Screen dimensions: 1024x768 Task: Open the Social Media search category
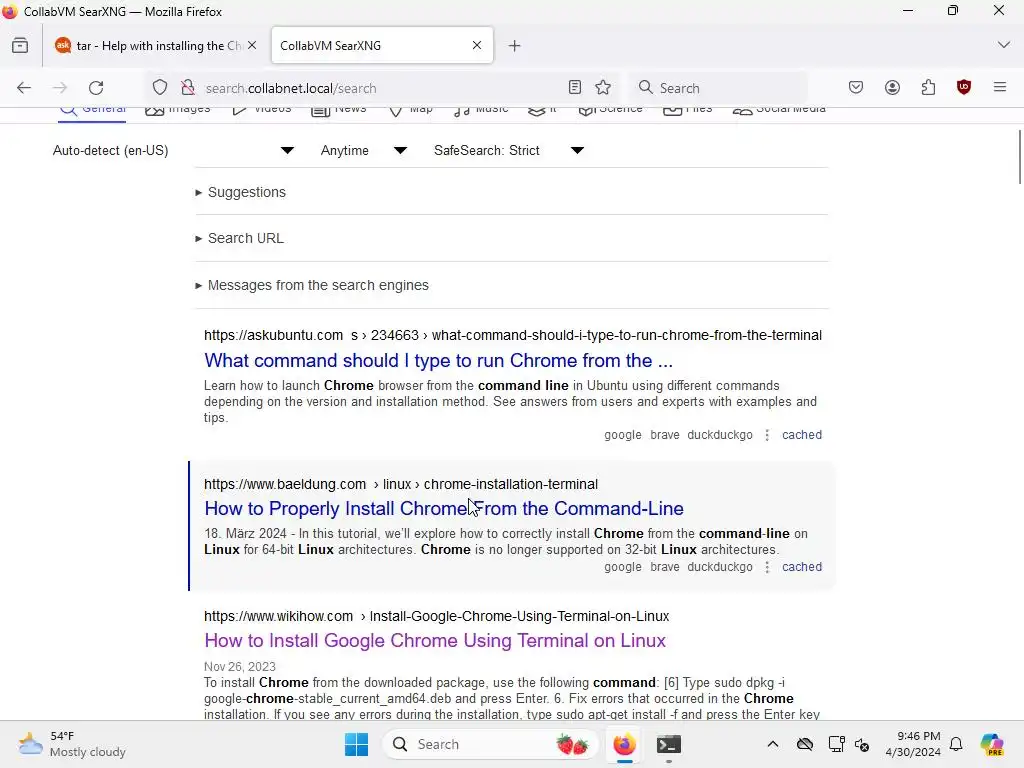(779, 110)
